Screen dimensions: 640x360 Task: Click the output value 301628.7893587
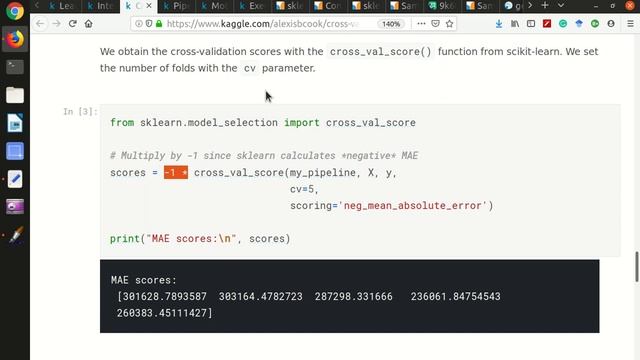tap(165, 296)
